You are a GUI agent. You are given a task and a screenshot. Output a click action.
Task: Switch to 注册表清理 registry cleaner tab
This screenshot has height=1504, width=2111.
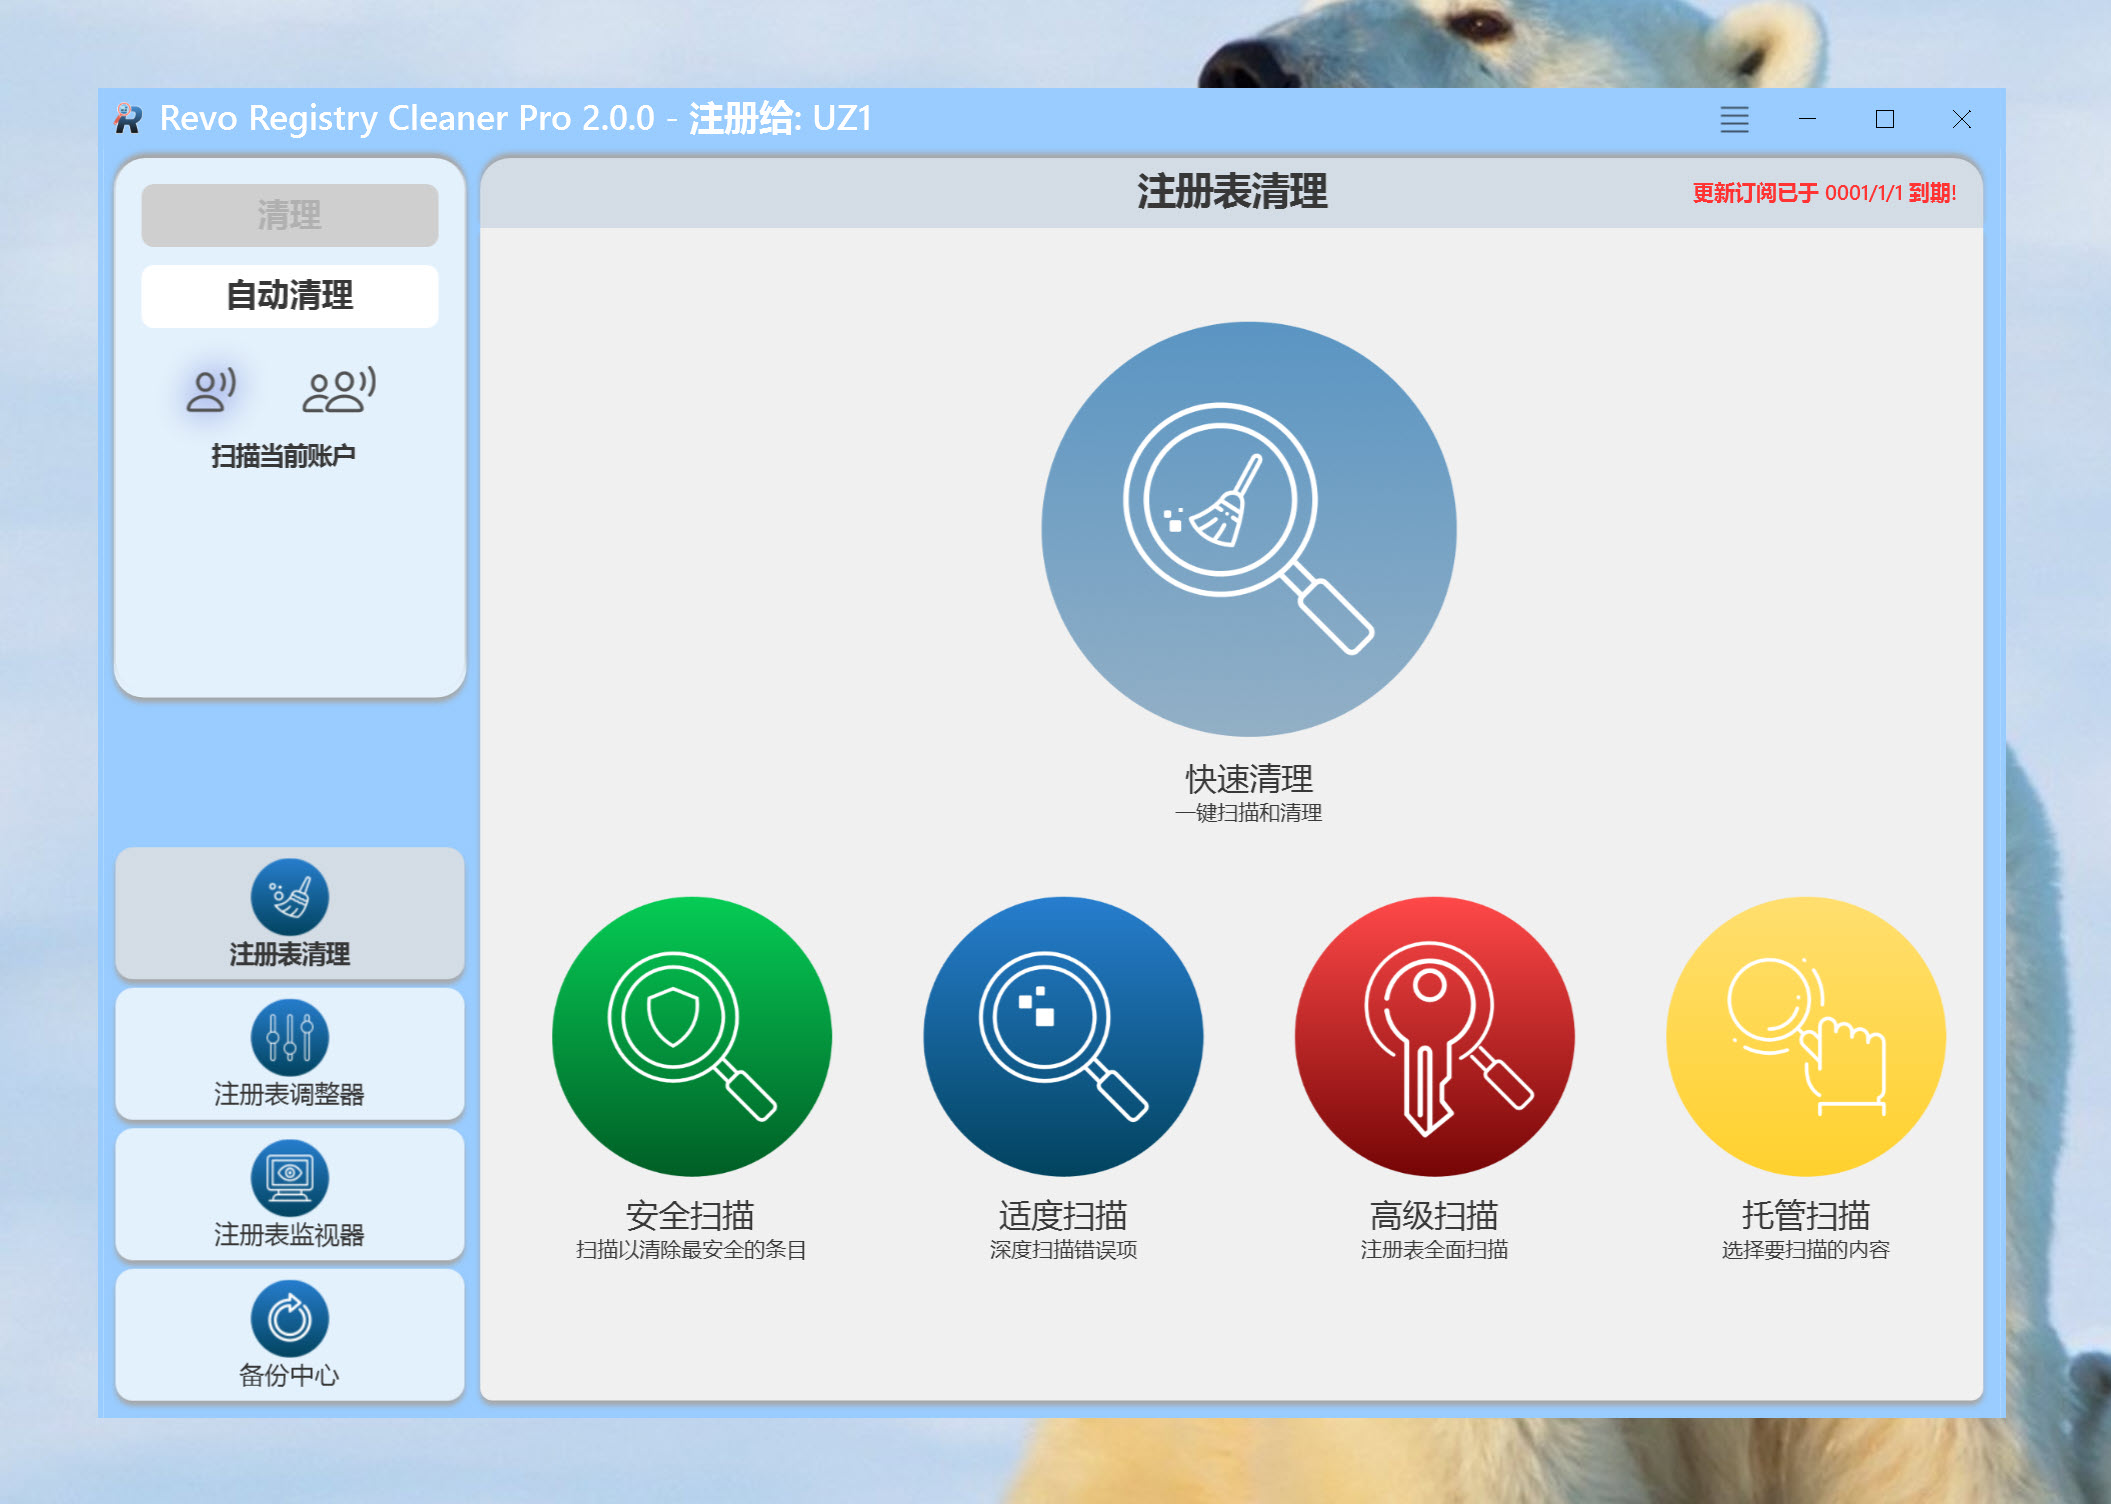coord(289,914)
